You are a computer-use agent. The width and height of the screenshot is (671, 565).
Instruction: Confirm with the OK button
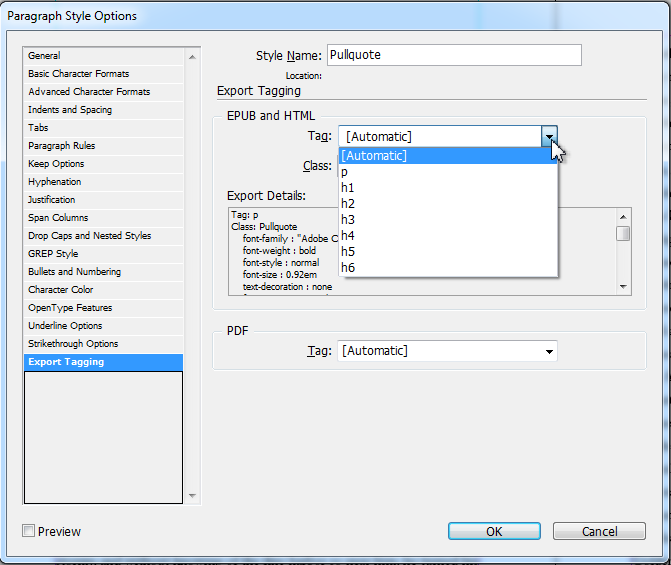point(494,531)
